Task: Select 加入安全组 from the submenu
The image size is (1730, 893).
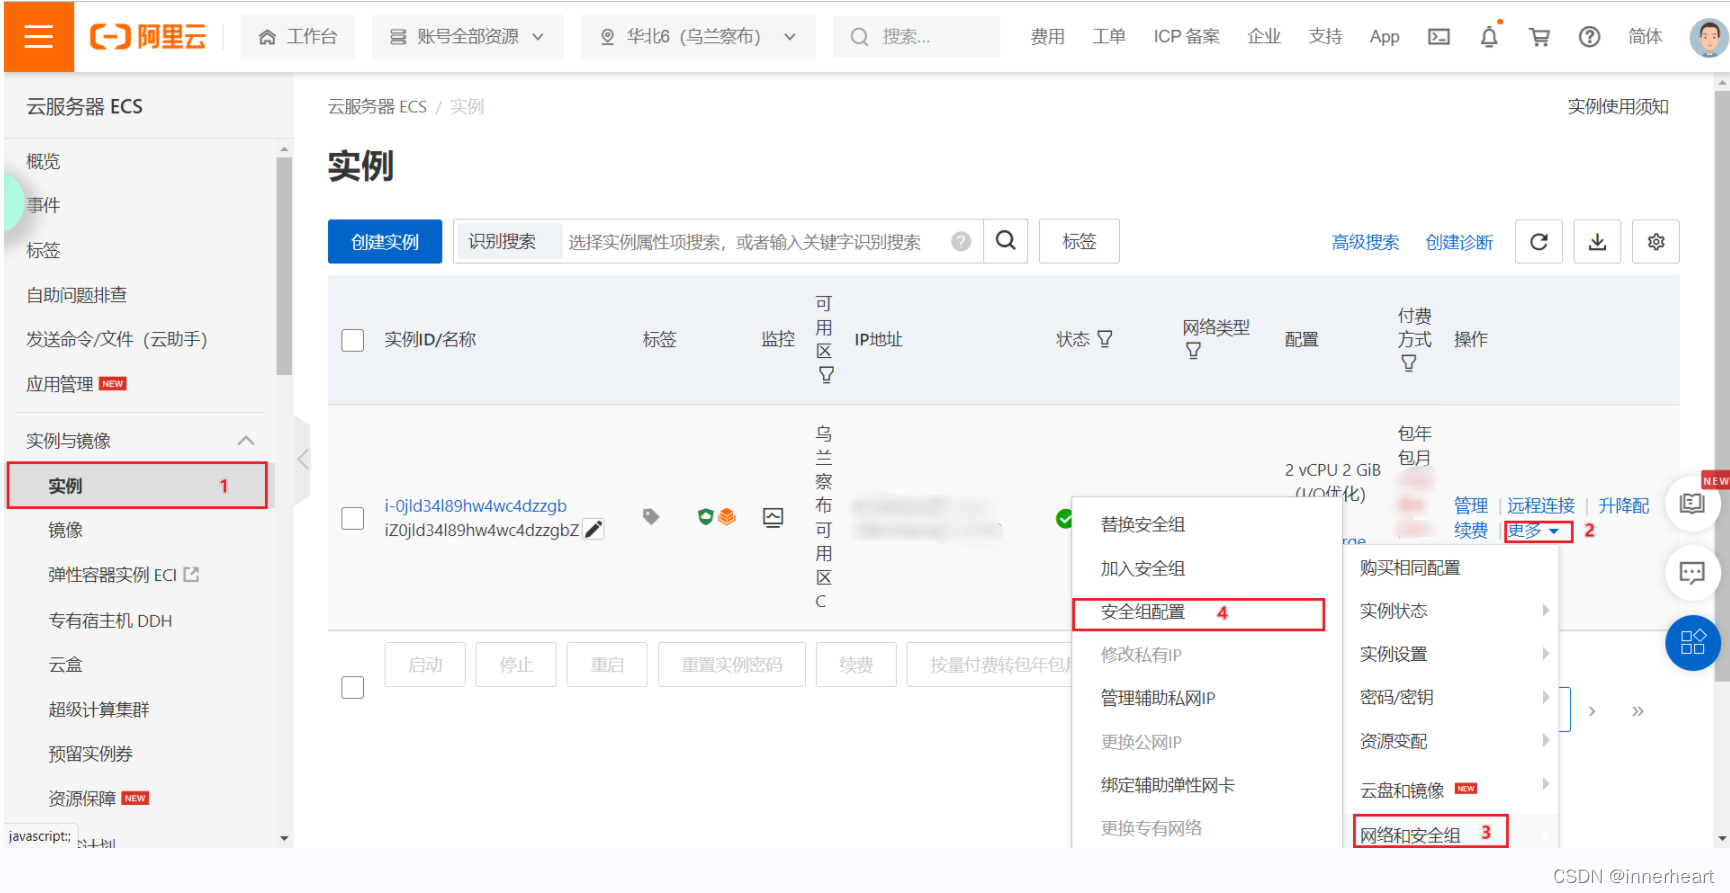Action: [1142, 569]
